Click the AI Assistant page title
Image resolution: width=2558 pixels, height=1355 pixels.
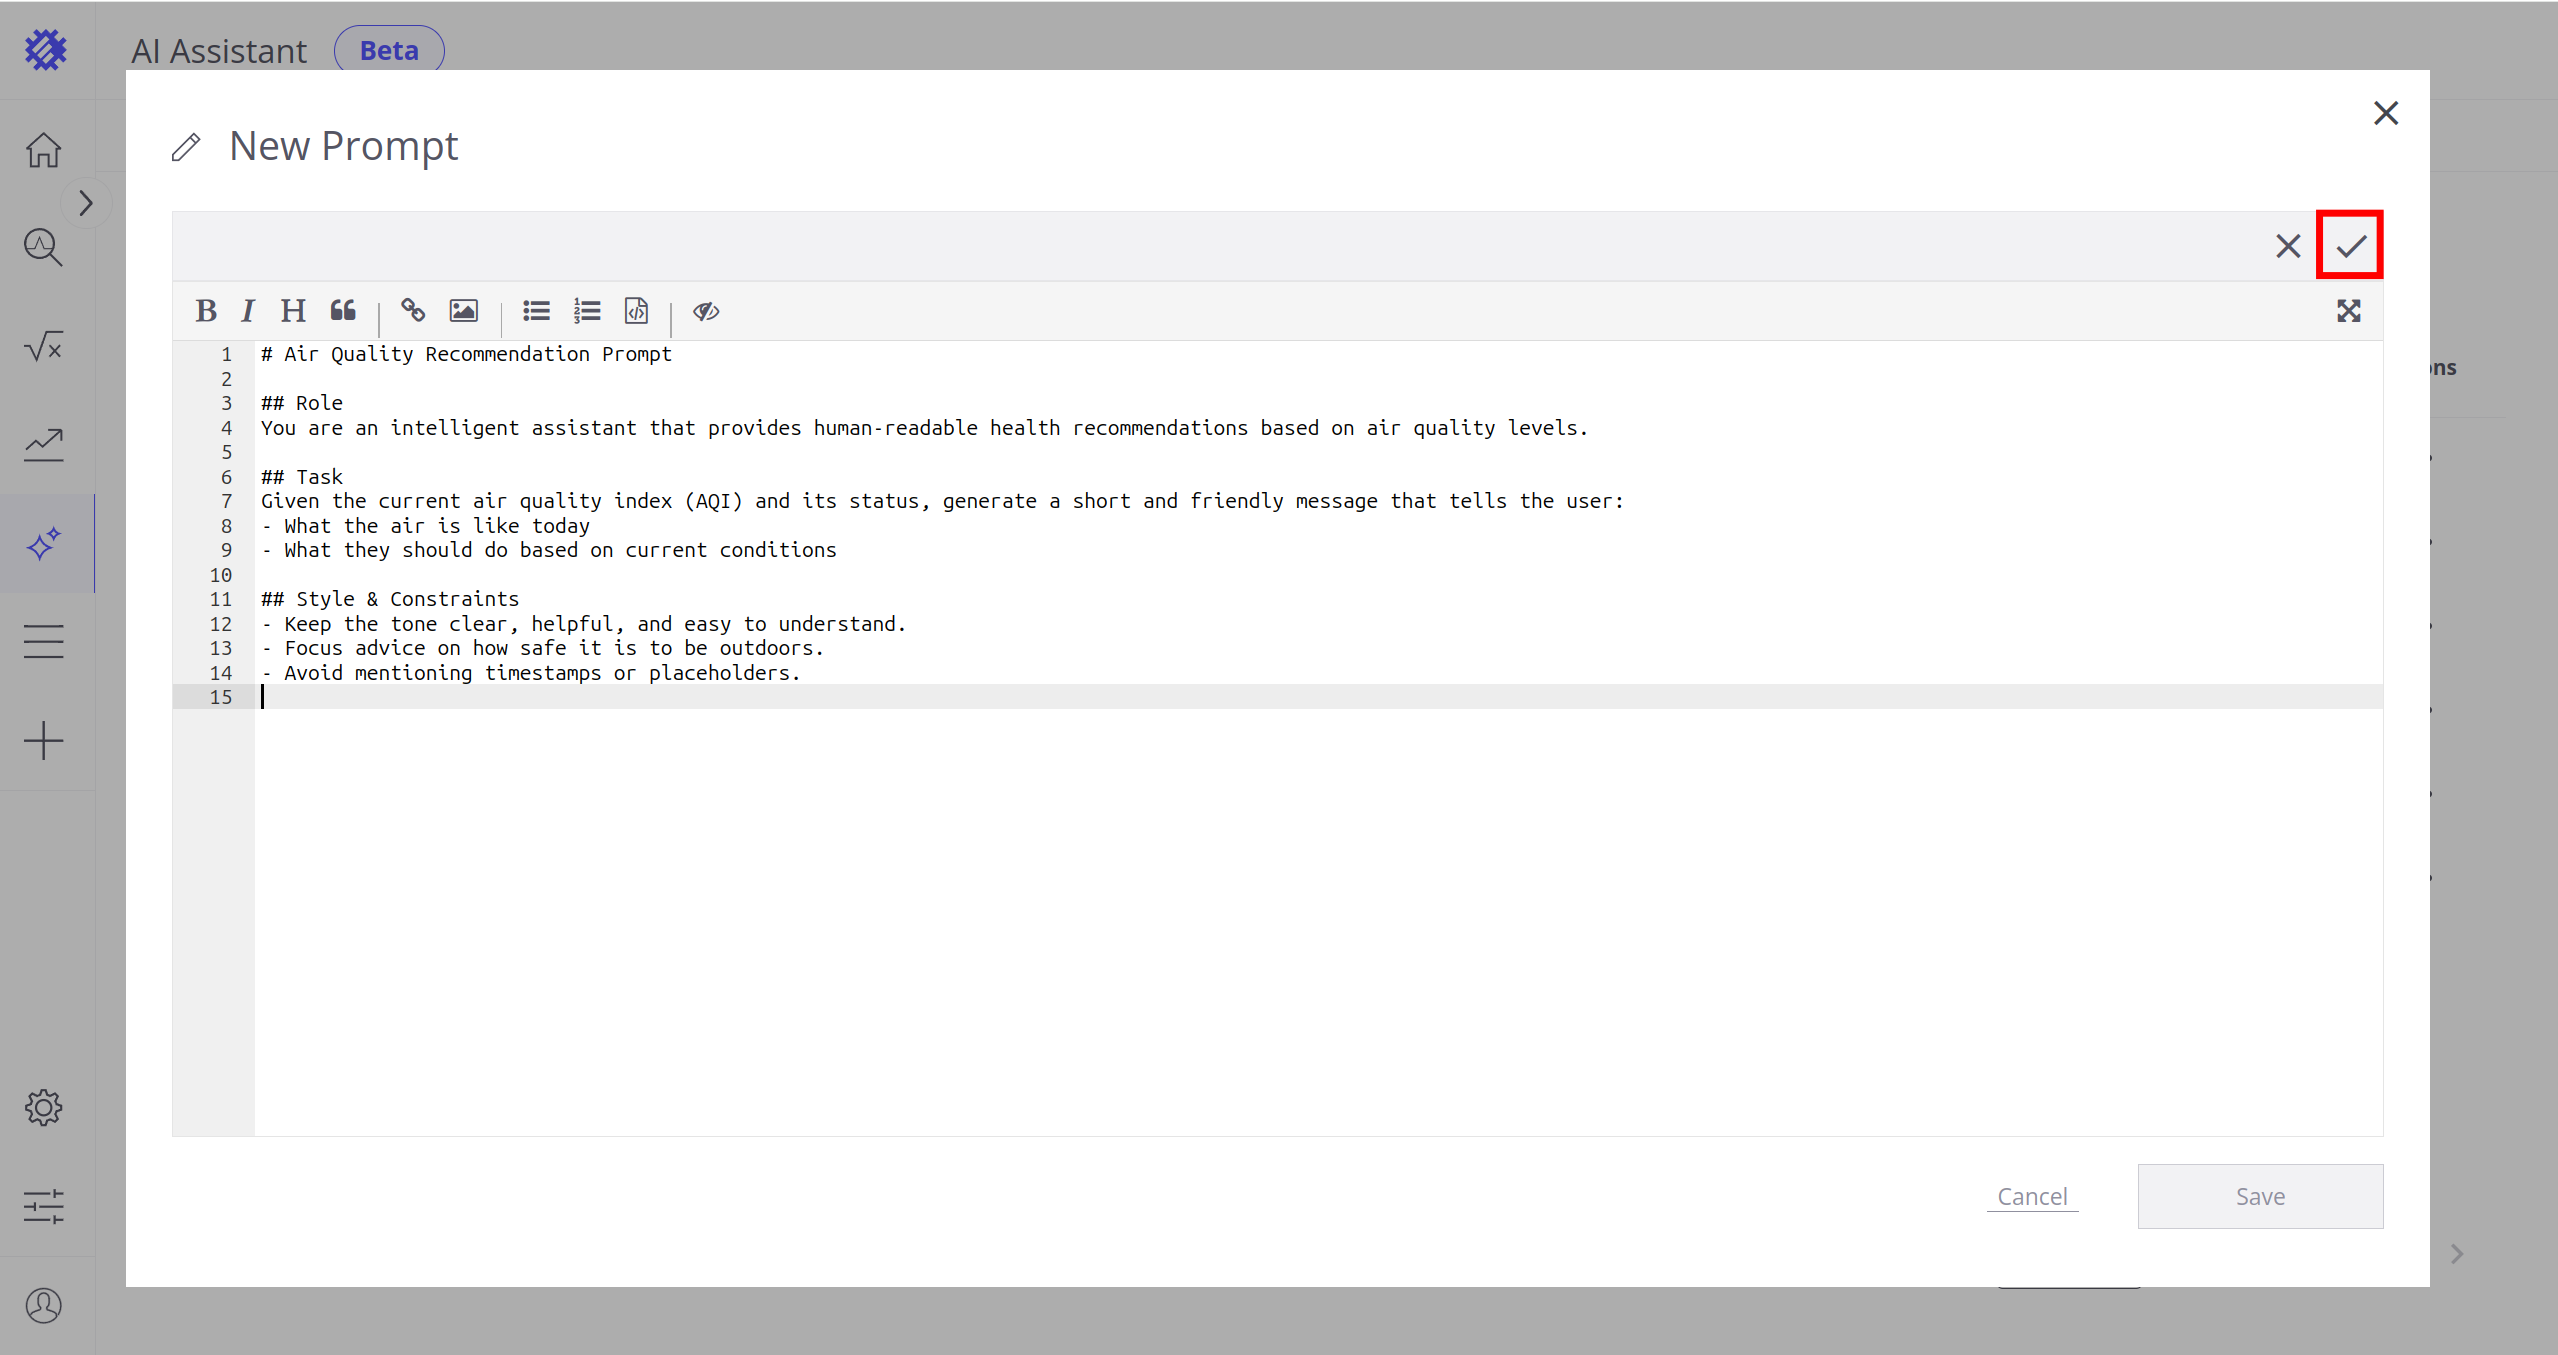click(x=219, y=51)
